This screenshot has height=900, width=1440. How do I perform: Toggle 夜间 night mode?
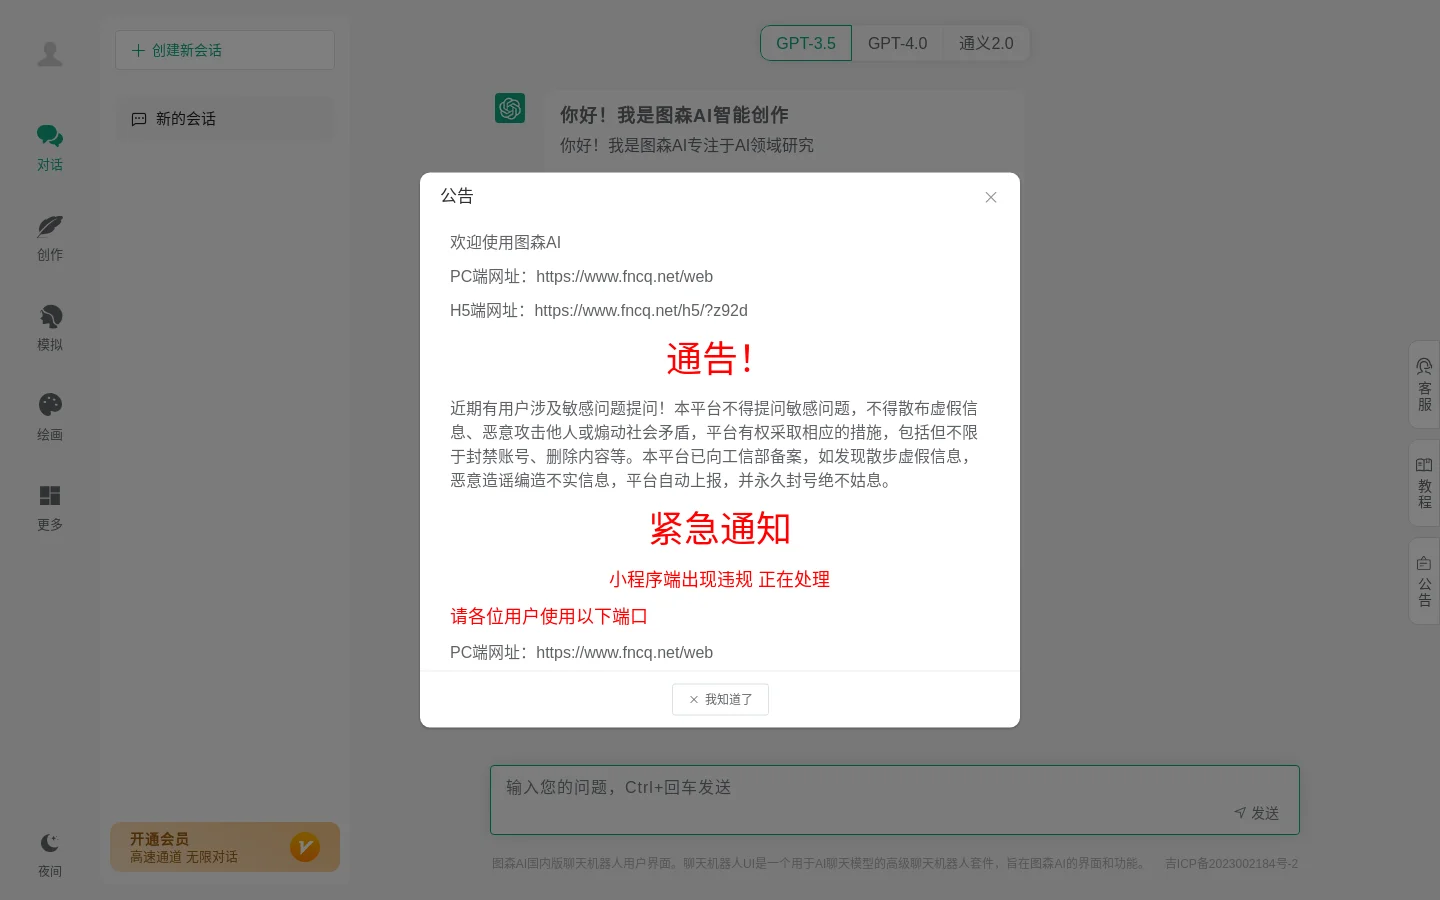pyautogui.click(x=50, y=855)
